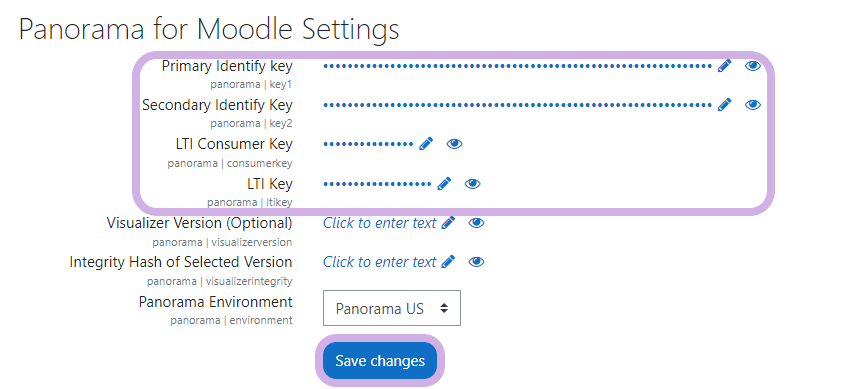Viewport: 854px width, 389px height.
Task: Toggle eye icon for Visualizer Version
Action: (477, 223)
